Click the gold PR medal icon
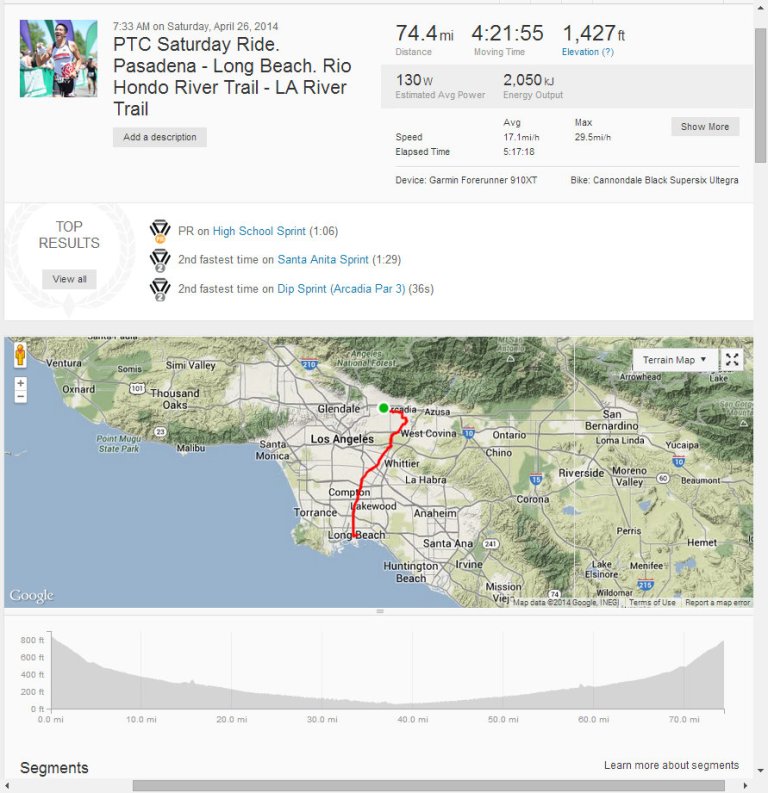Screen dimensions: 768x793 pos(160,231)
